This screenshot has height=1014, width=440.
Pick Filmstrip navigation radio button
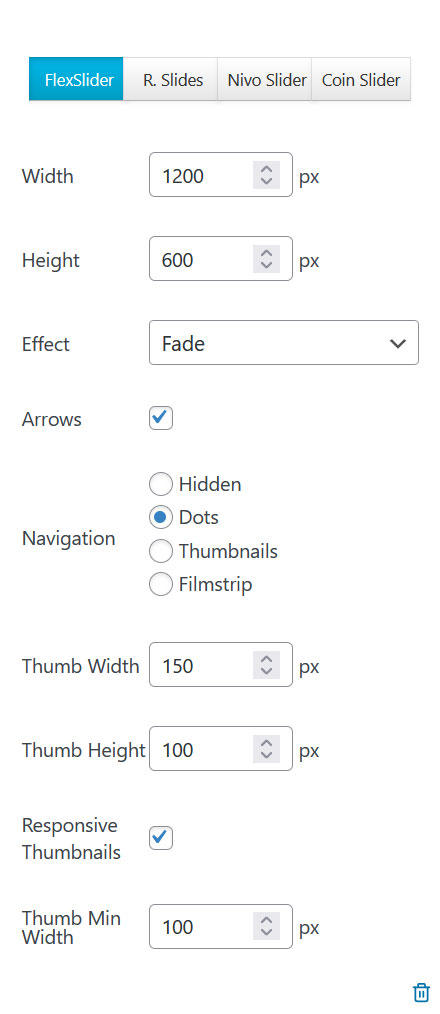161,585
